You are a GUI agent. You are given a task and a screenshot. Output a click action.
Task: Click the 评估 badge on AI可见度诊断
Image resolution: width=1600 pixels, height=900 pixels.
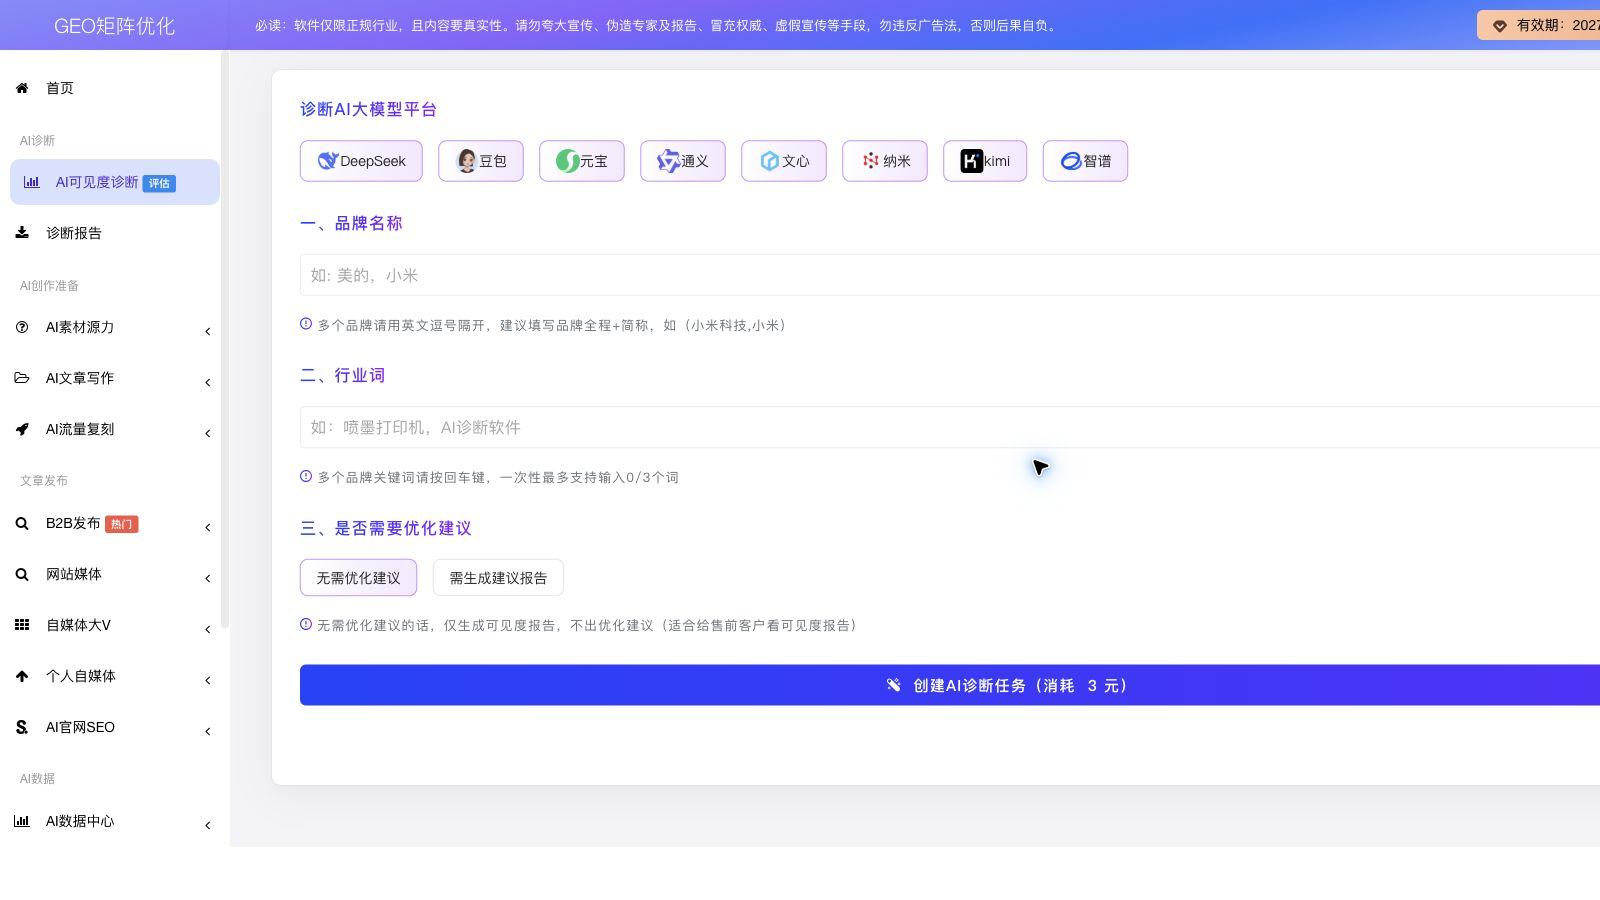pos(159,183)
